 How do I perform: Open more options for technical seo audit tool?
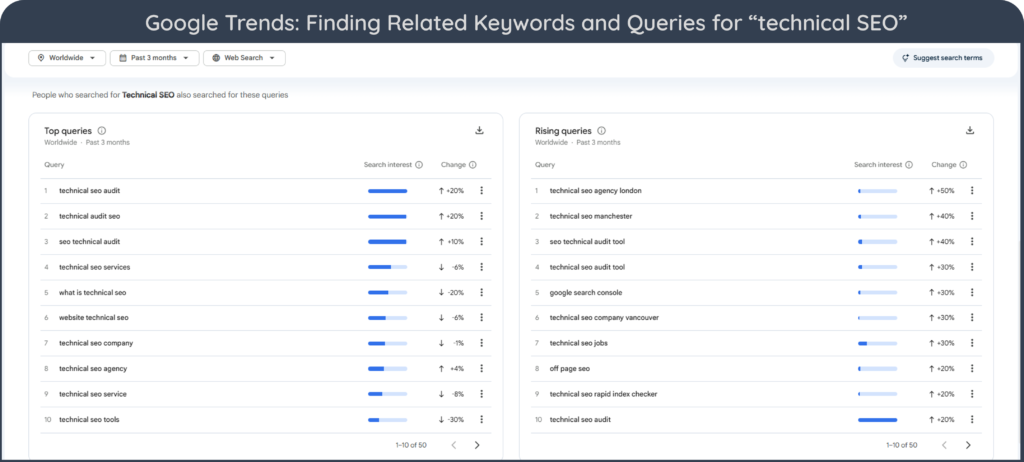point(972,267)
